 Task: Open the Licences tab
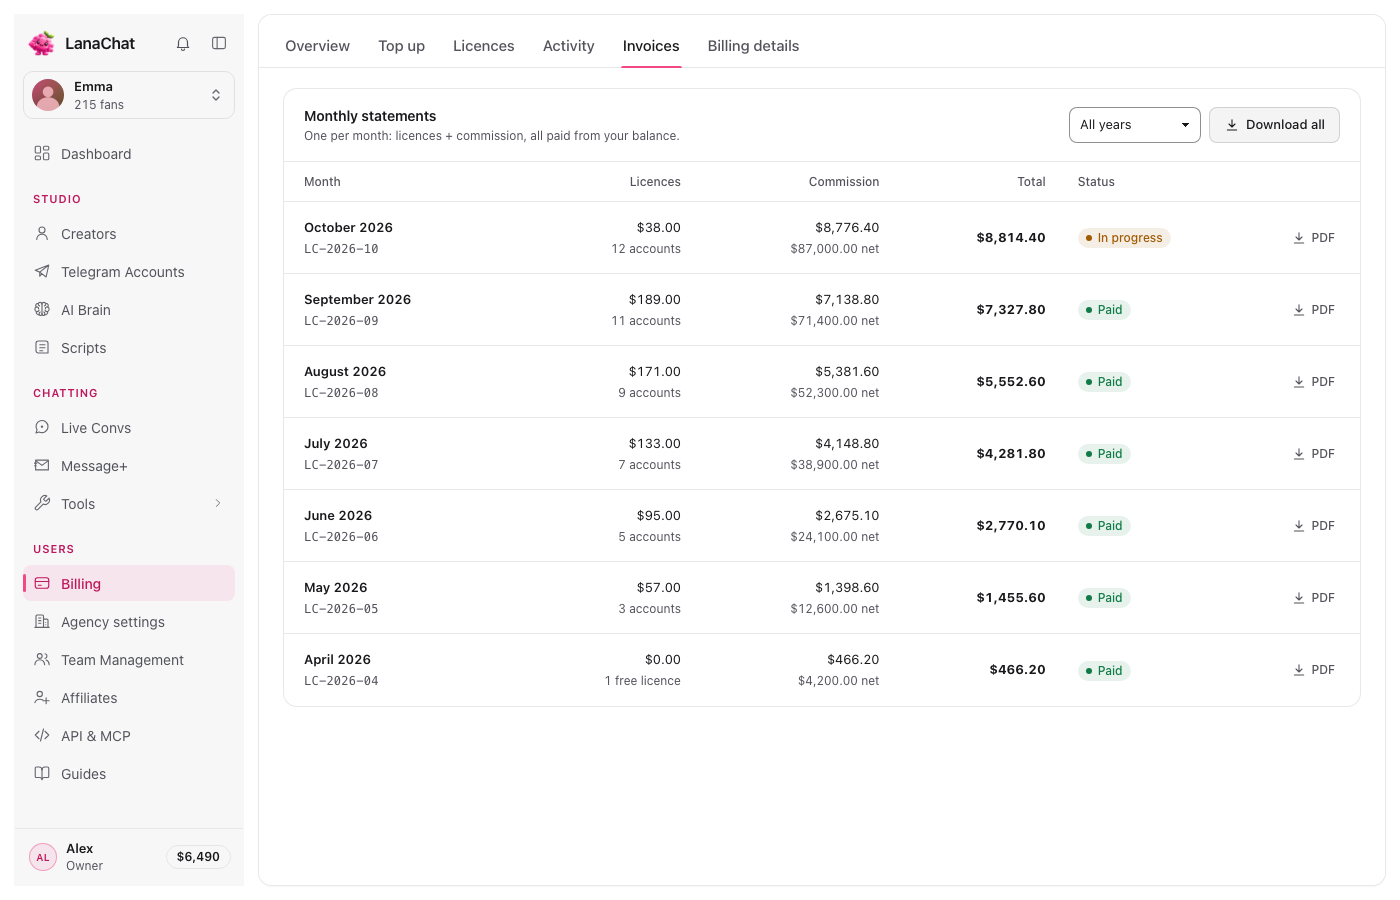pyautogui.click(x=484, y=46)
